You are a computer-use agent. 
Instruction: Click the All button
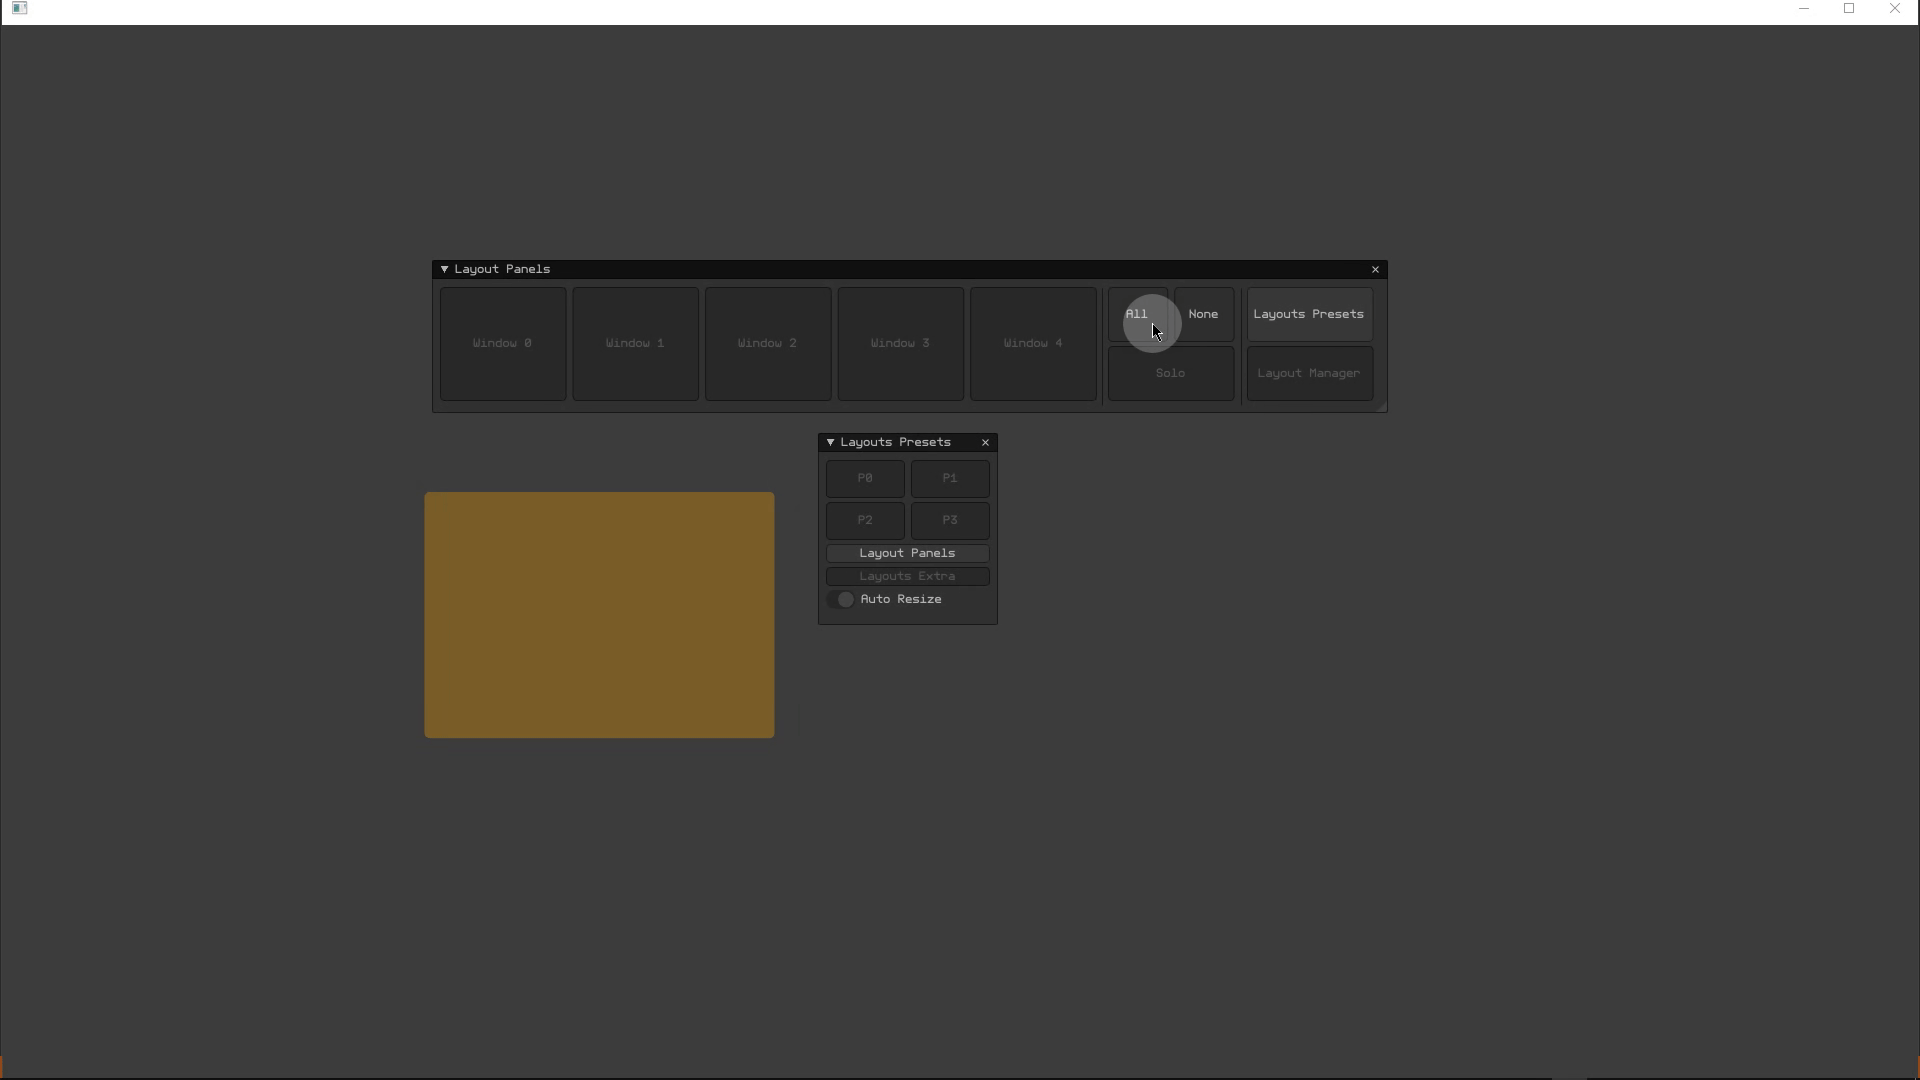point(1138,315)
